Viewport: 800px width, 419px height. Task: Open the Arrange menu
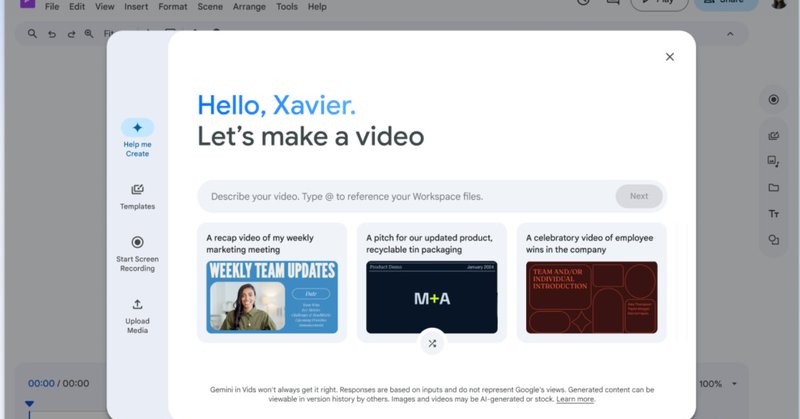(249, 7)
